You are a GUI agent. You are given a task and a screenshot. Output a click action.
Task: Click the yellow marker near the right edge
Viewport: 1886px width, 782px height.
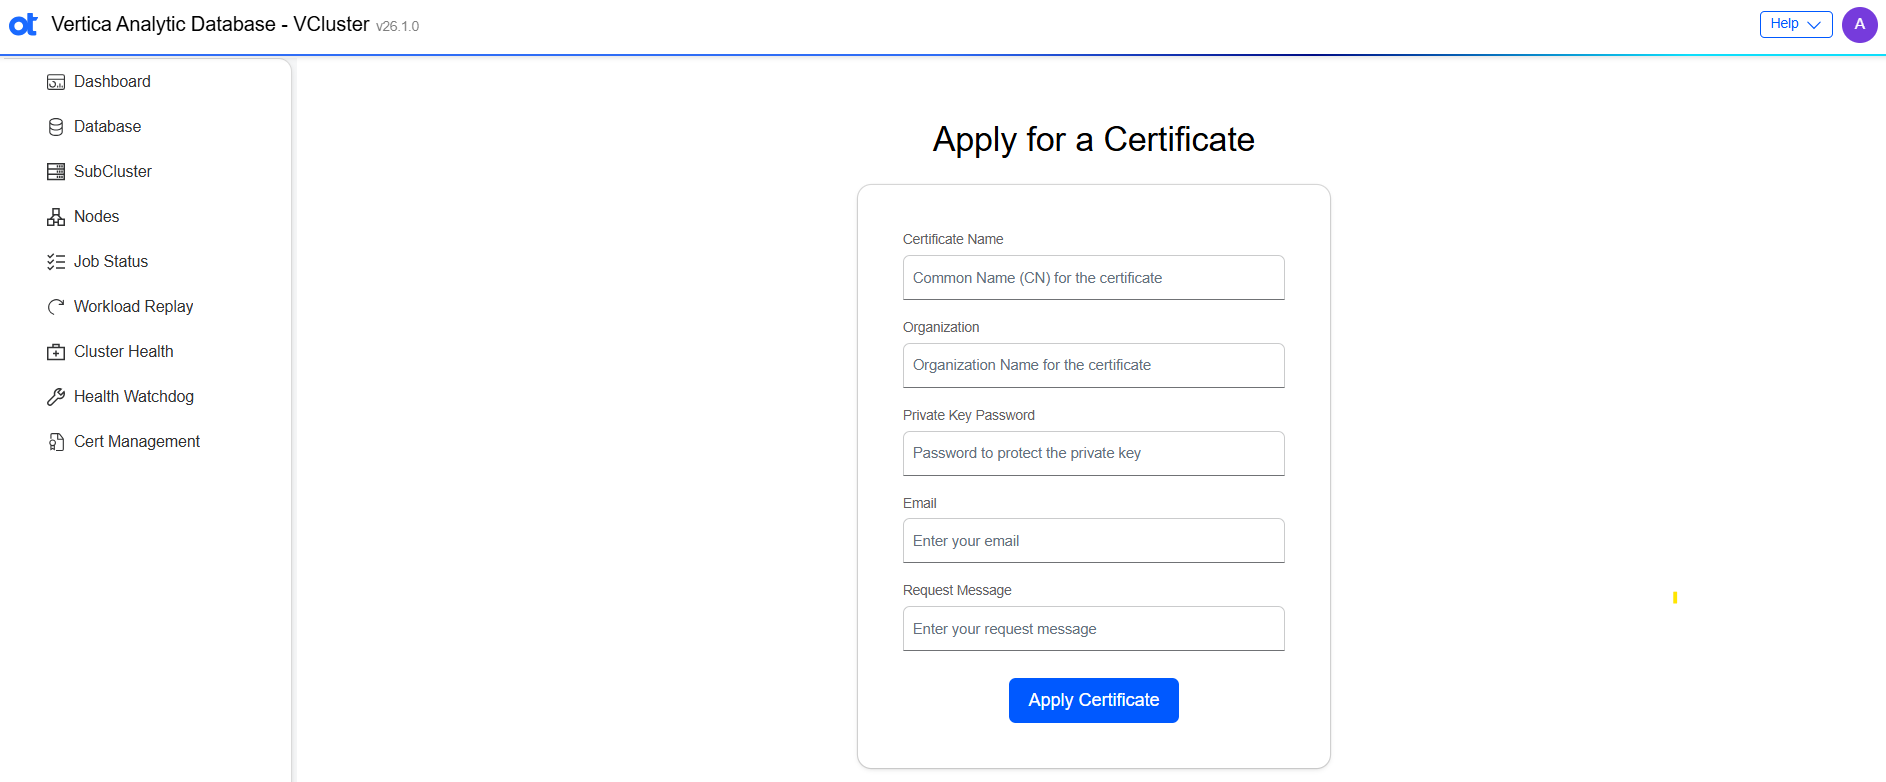(1675, 598)
